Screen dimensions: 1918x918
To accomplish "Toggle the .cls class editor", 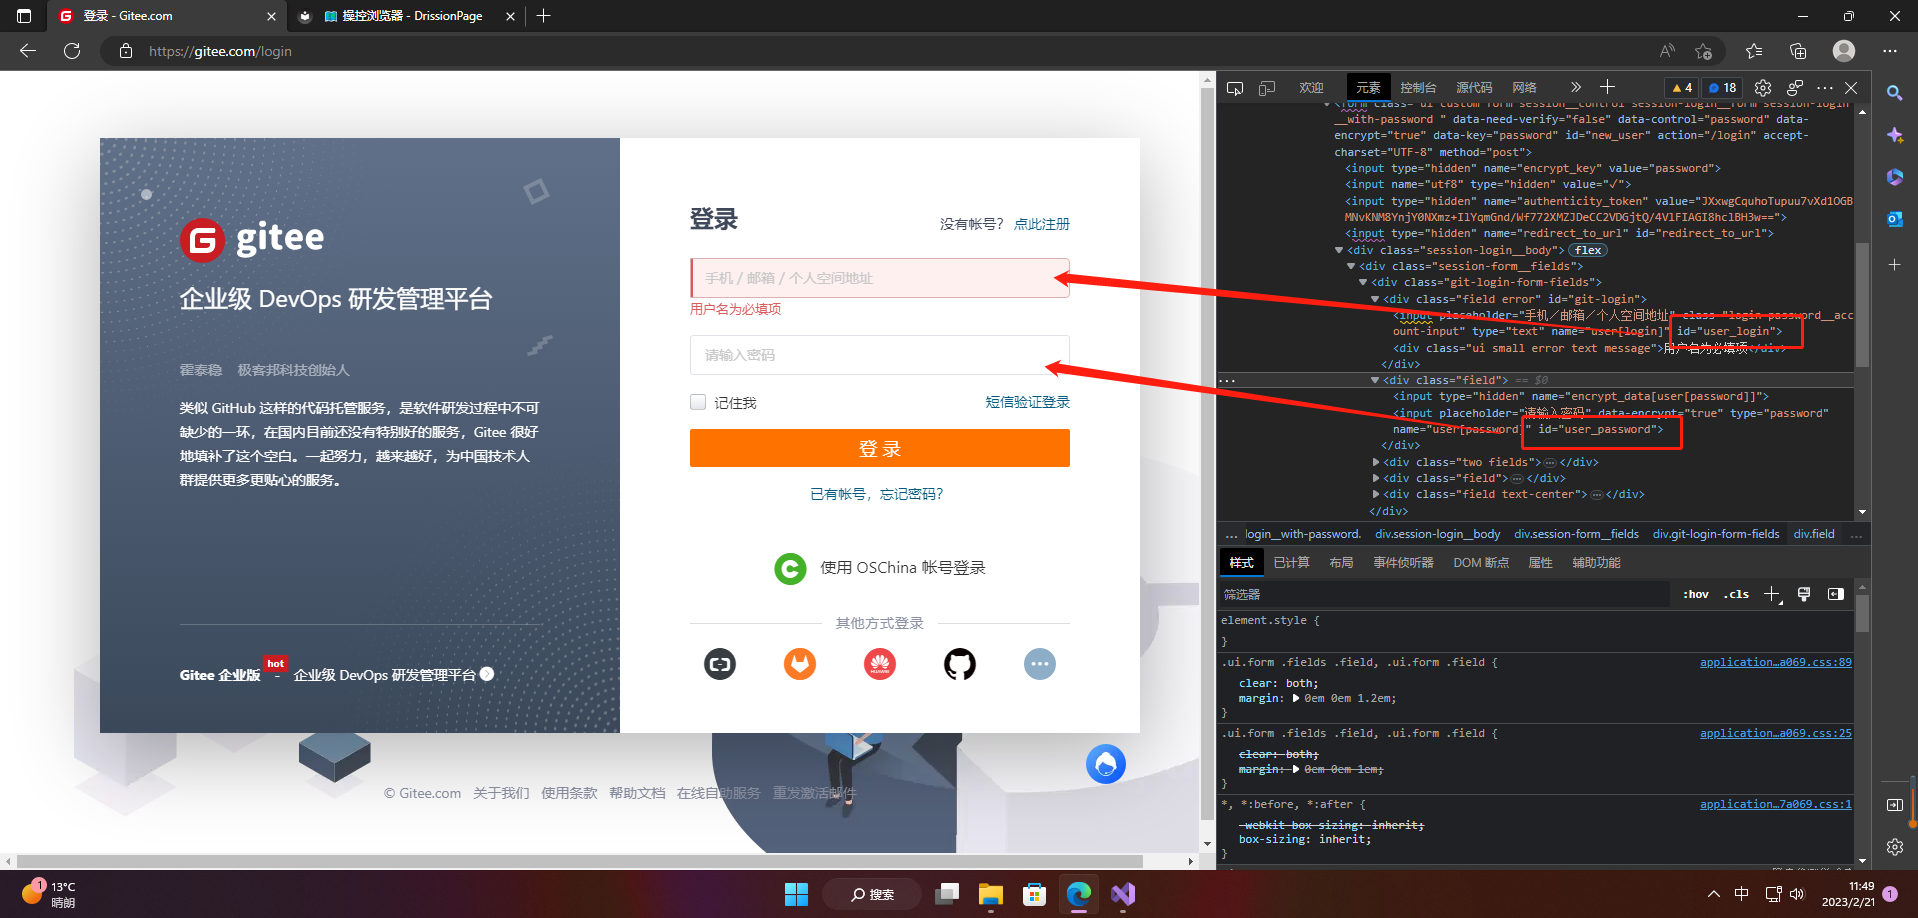I will pyautogui.click(x=1736, y=593).
